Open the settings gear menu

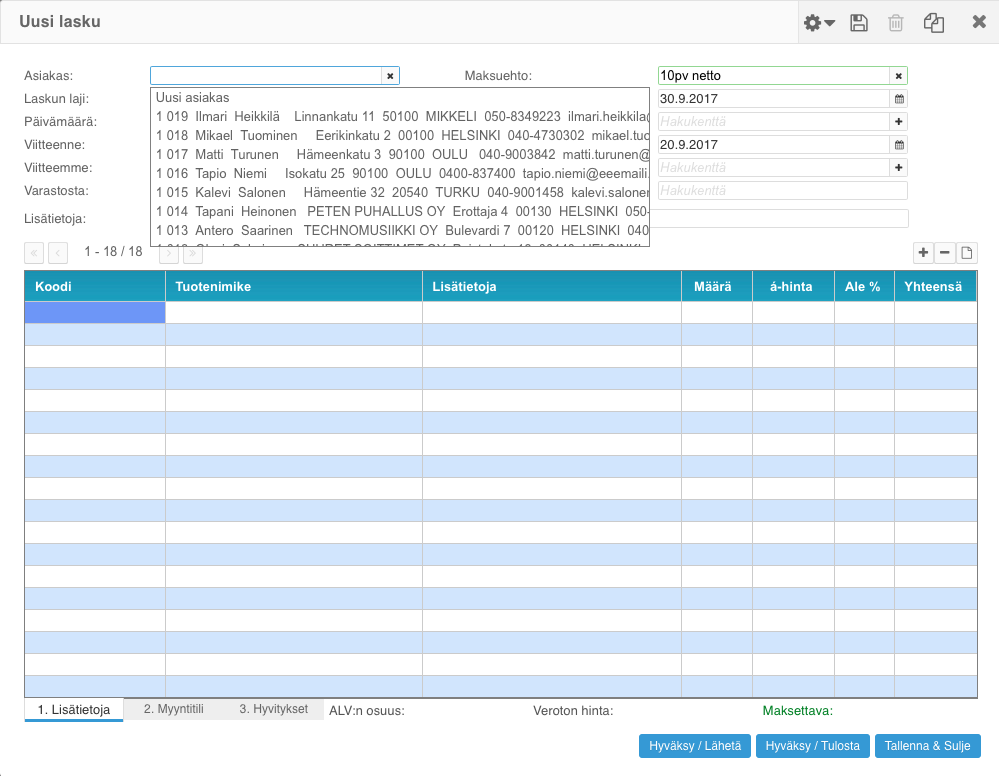point(819,23)
